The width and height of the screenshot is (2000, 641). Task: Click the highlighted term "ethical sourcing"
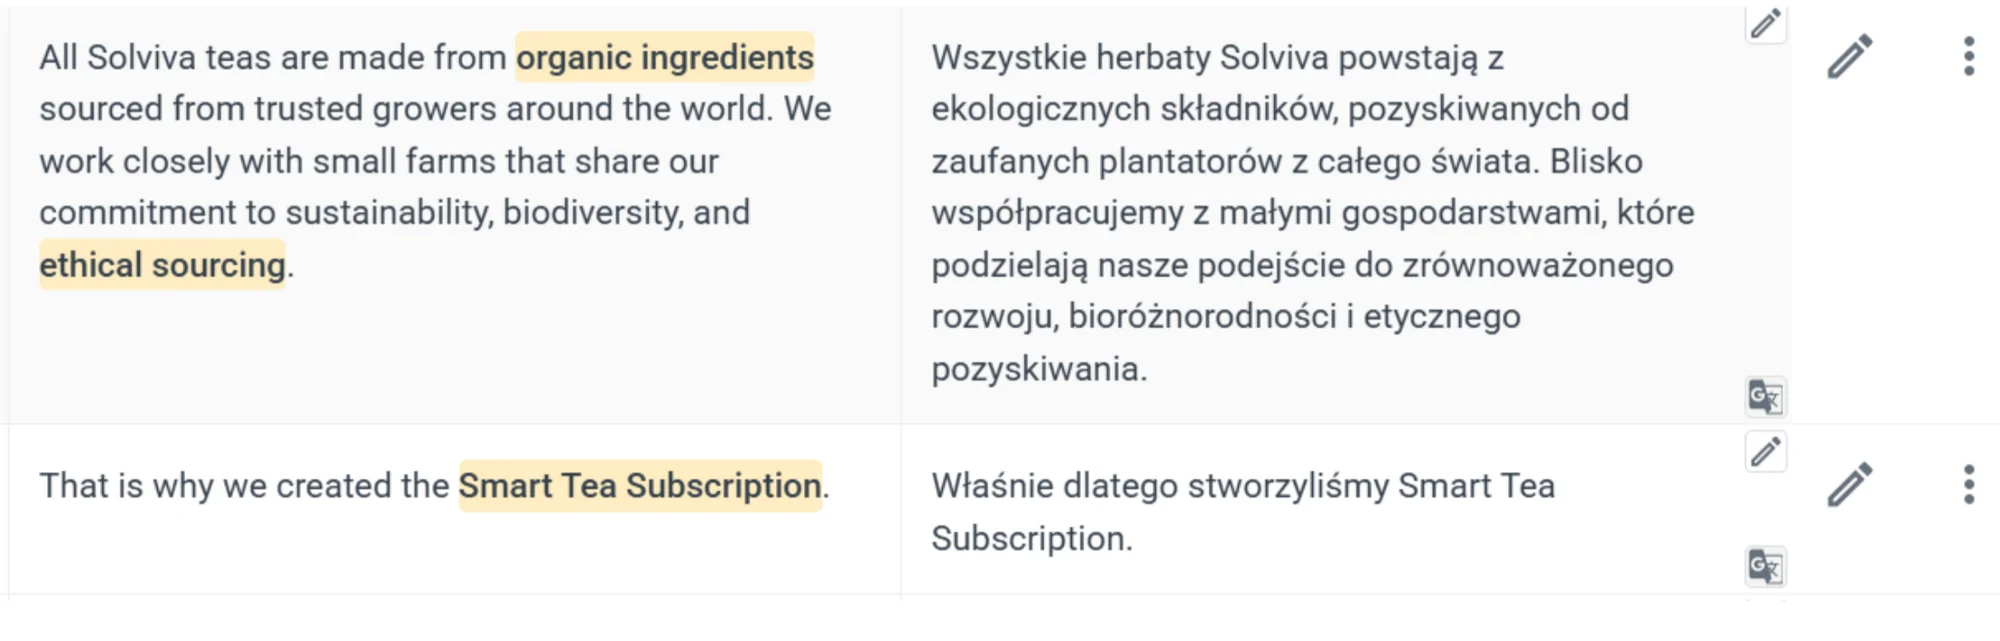coord(162,265)
